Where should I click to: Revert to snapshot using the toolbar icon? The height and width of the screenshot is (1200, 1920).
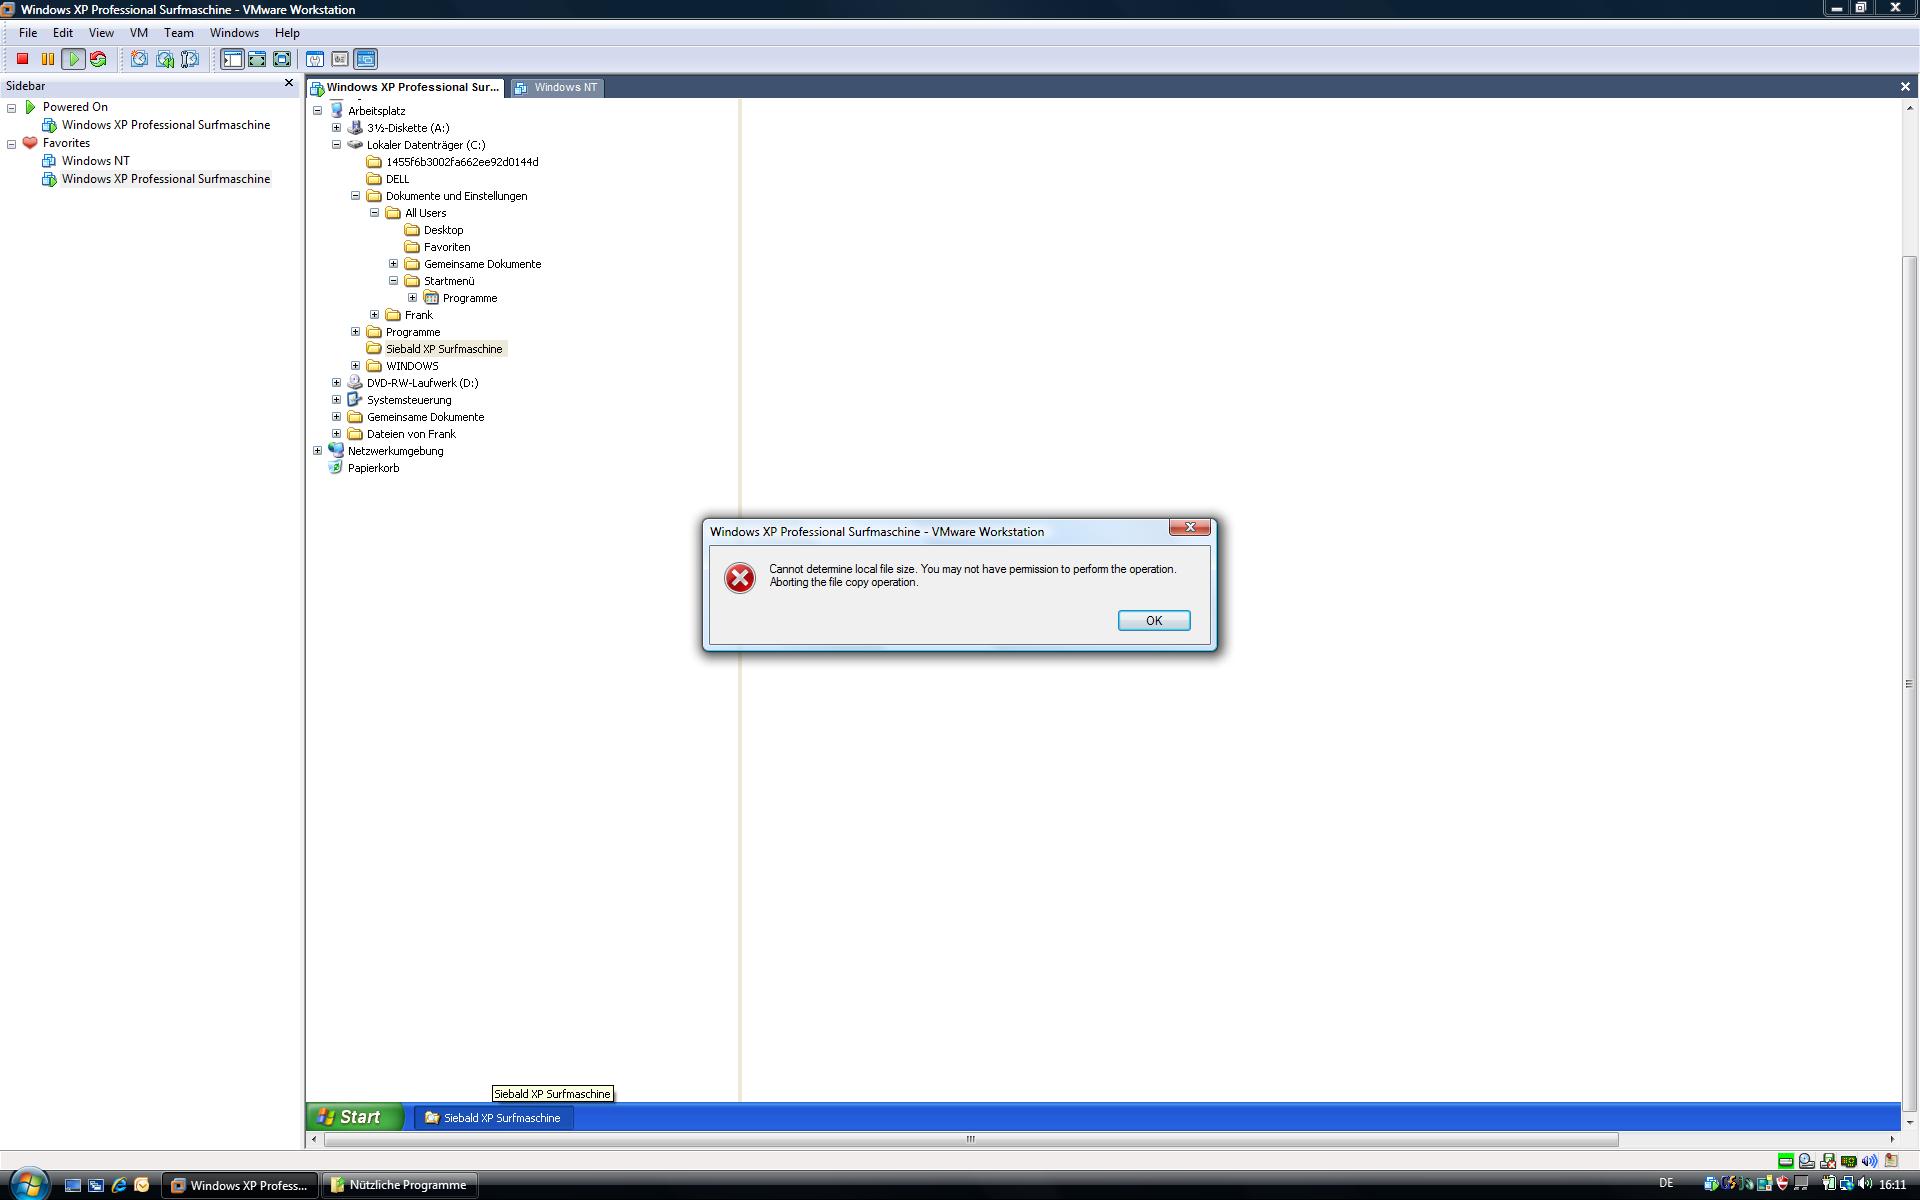165,59
